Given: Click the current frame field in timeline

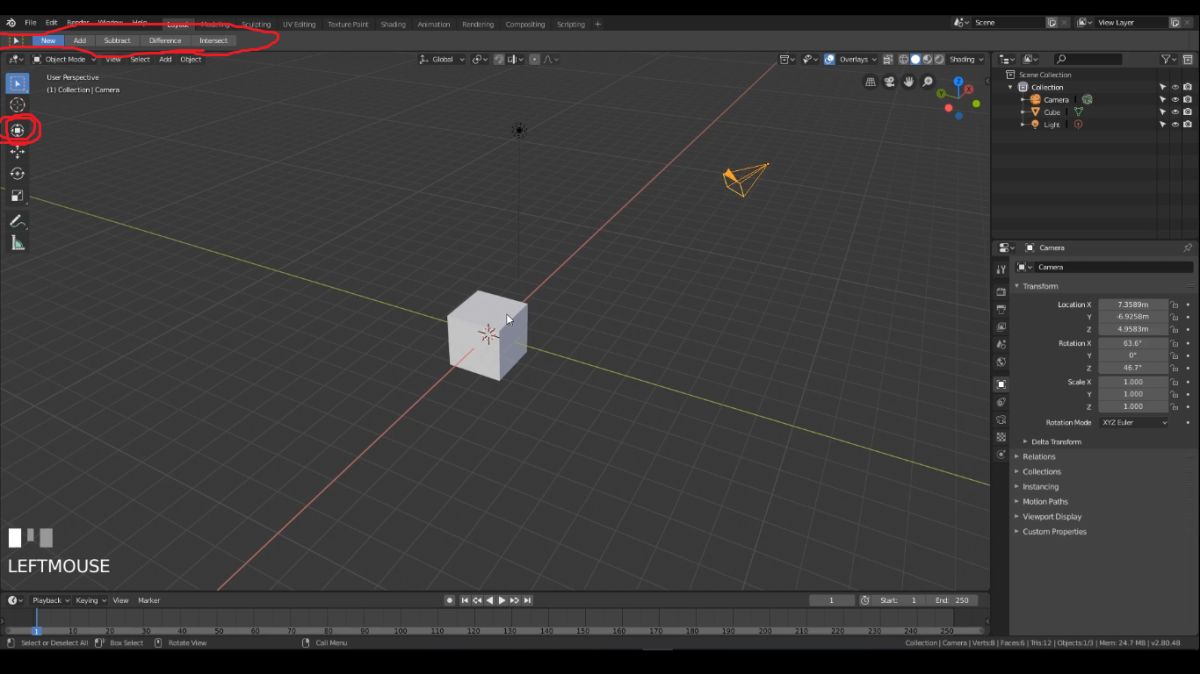Looking at the screenshot, I should 832,600.
